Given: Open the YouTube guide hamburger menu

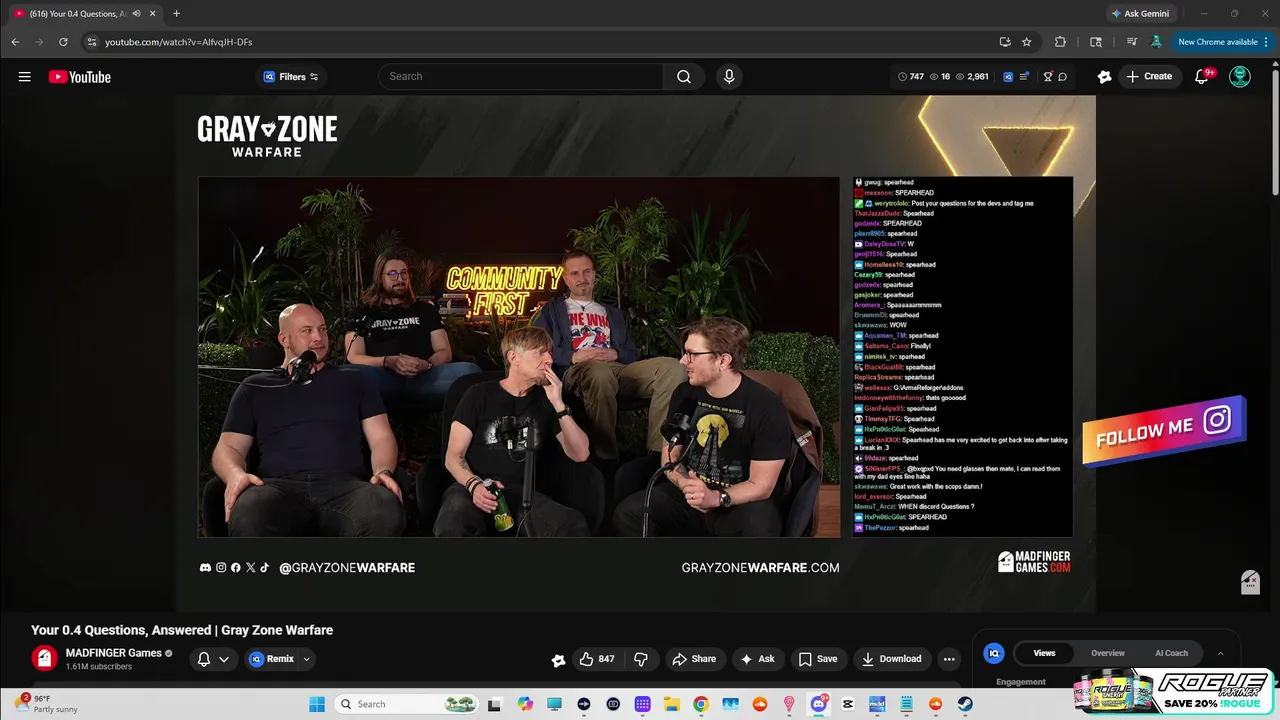Looking at the screenshot, I should point(24,77).
